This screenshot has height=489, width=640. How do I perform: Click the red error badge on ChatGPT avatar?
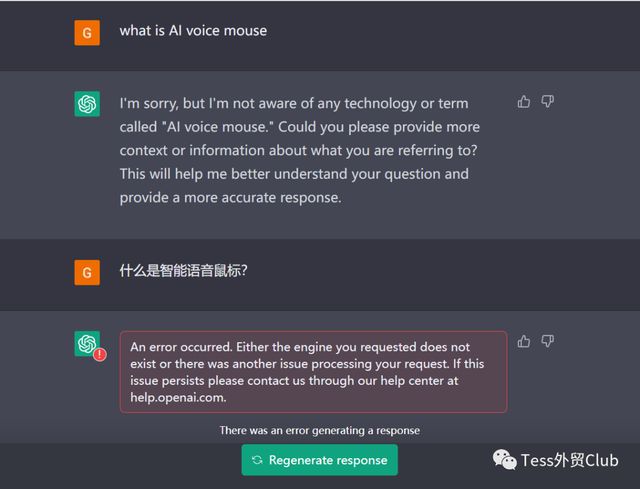99,354
